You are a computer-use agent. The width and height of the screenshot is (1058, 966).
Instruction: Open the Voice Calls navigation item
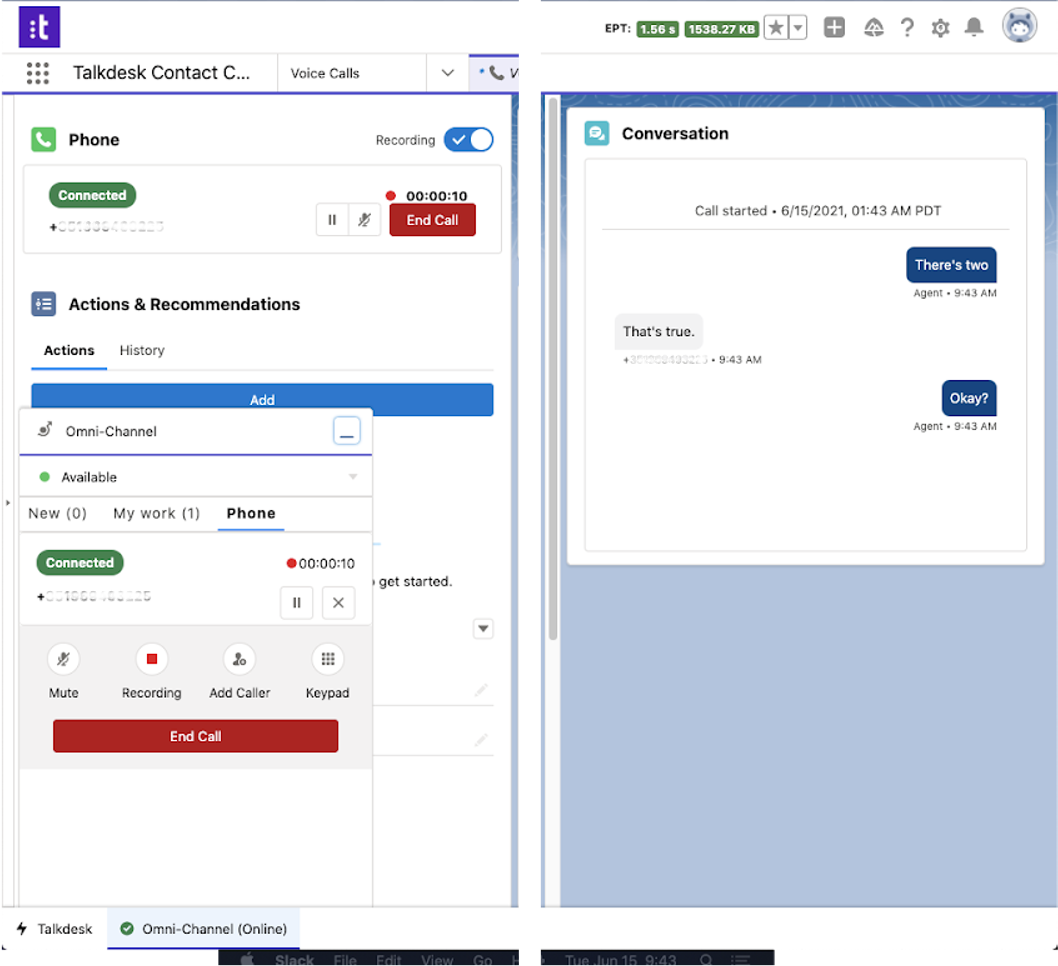pos(325,73)
